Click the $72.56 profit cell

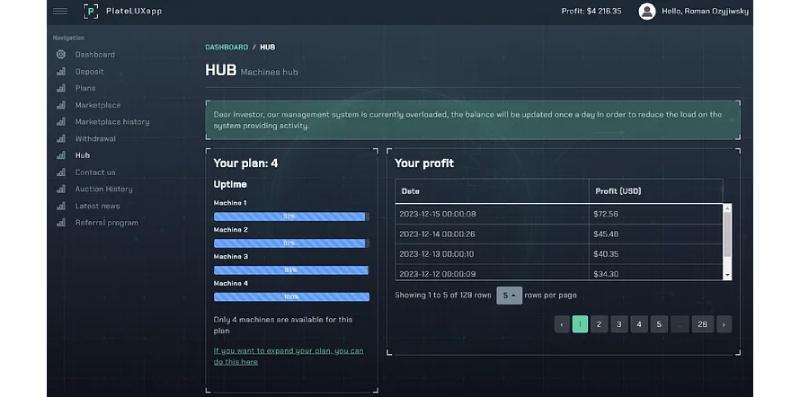pos(656,214)
